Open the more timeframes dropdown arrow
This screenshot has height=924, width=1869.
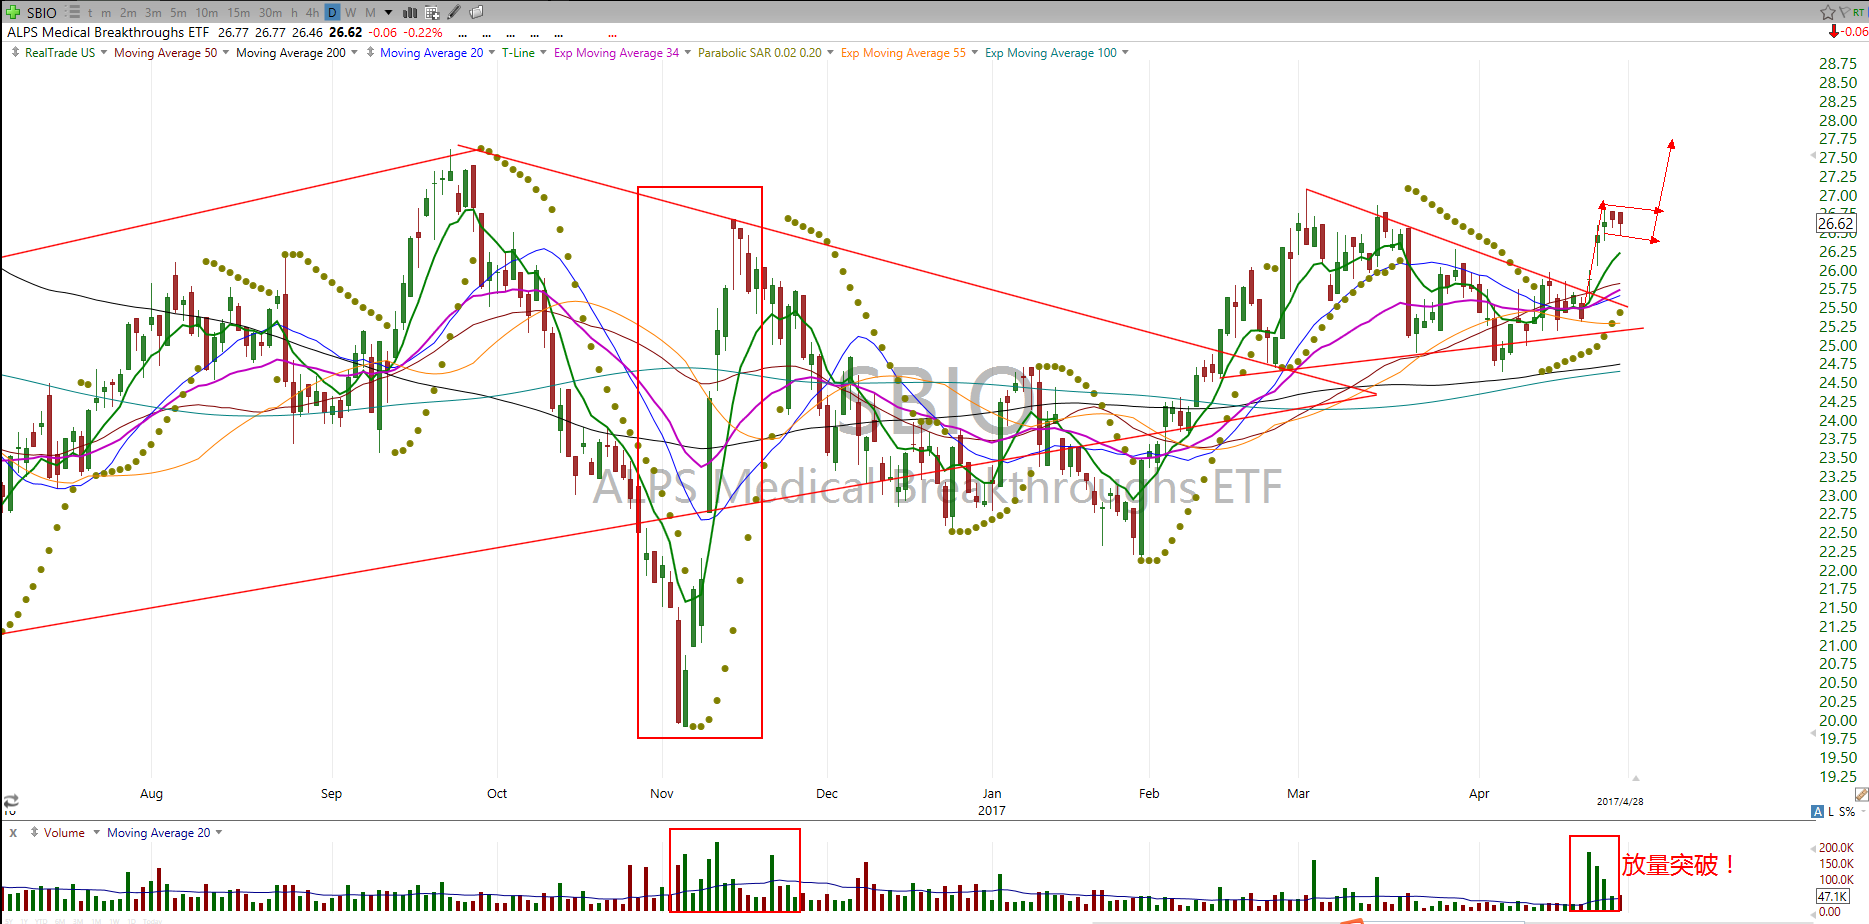388,13
